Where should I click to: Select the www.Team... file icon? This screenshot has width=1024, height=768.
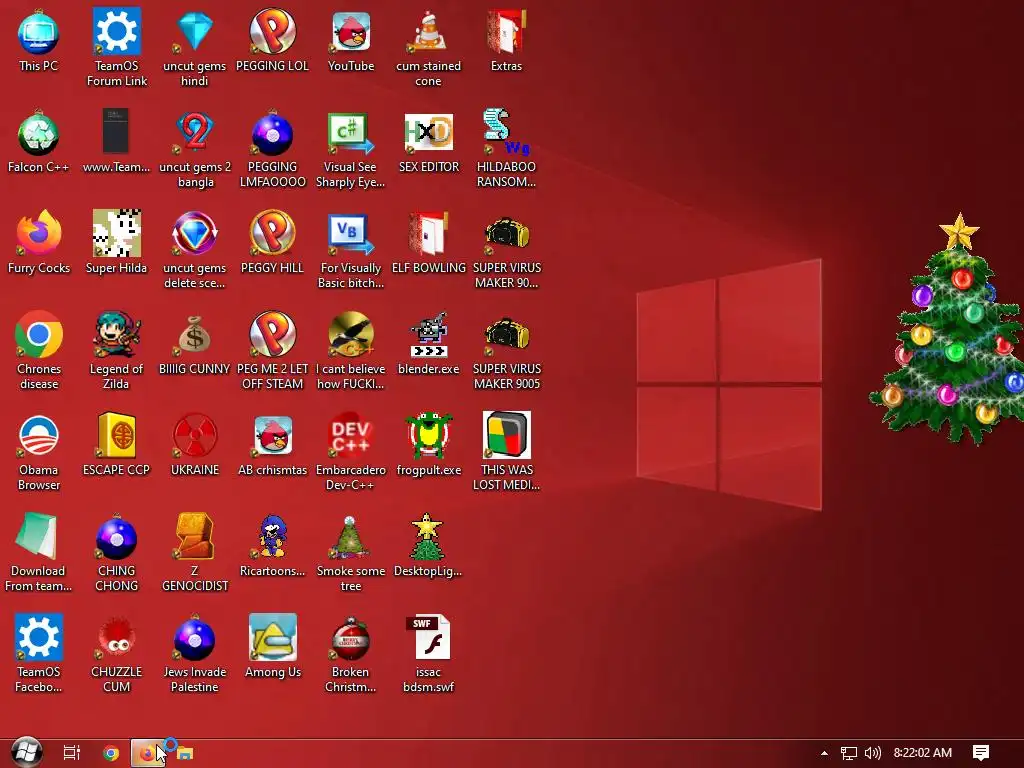pos(116,141)
